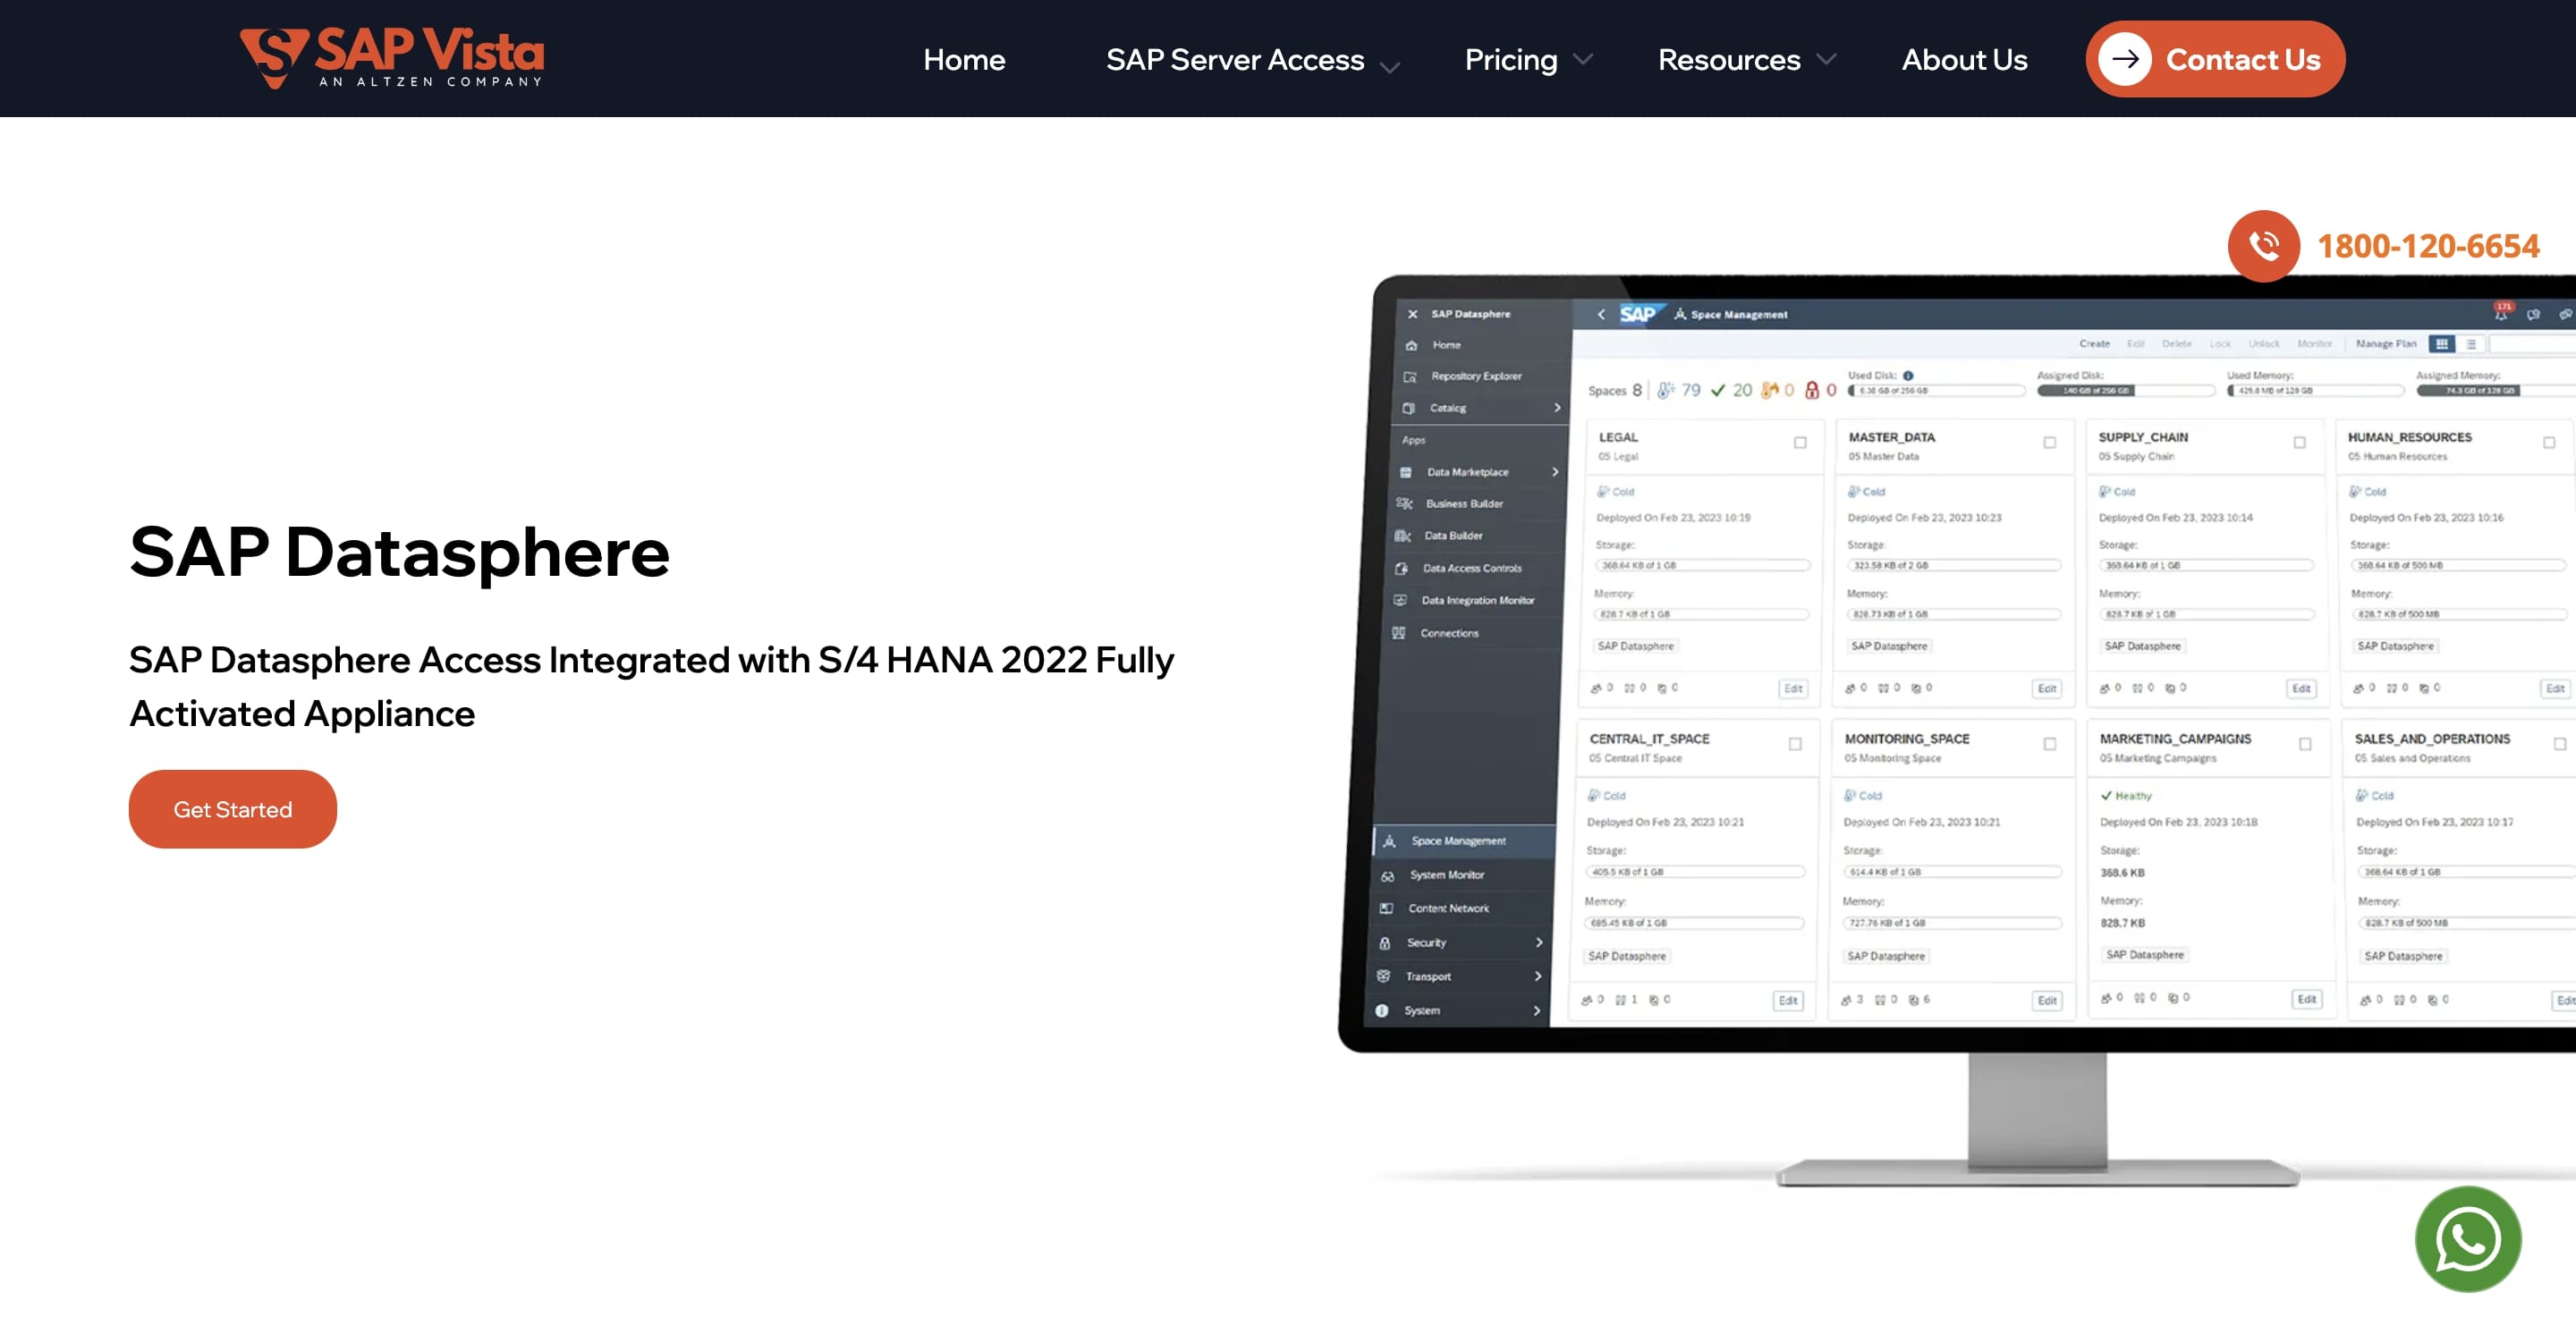Viewport: 2576px width, 1343px height.
Task: Tick the MASTER_DATA space checkbox
Action: (2049, 442)
